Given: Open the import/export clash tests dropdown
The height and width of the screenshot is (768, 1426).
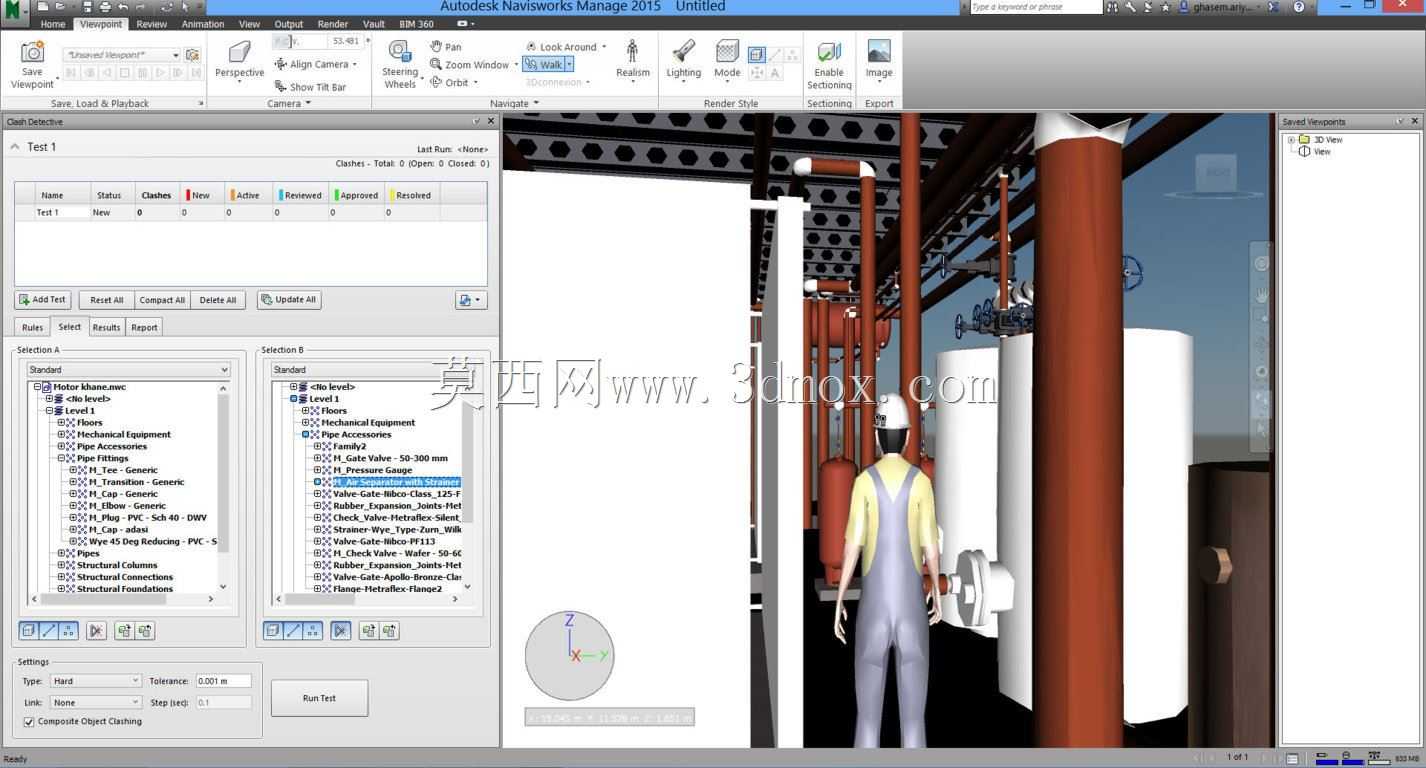Looking at the screenshot, I should tap(469, 300).
